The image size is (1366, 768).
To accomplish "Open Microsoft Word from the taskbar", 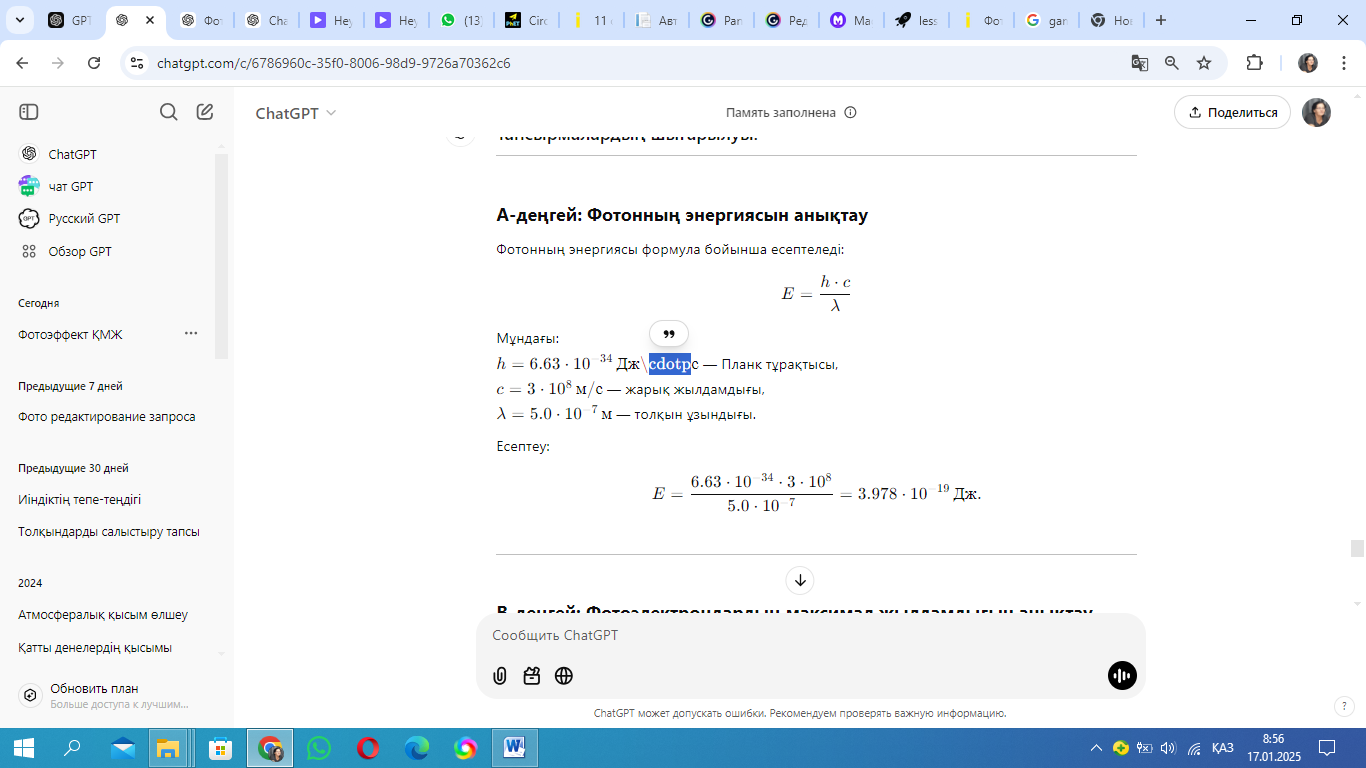I will 515,748.
